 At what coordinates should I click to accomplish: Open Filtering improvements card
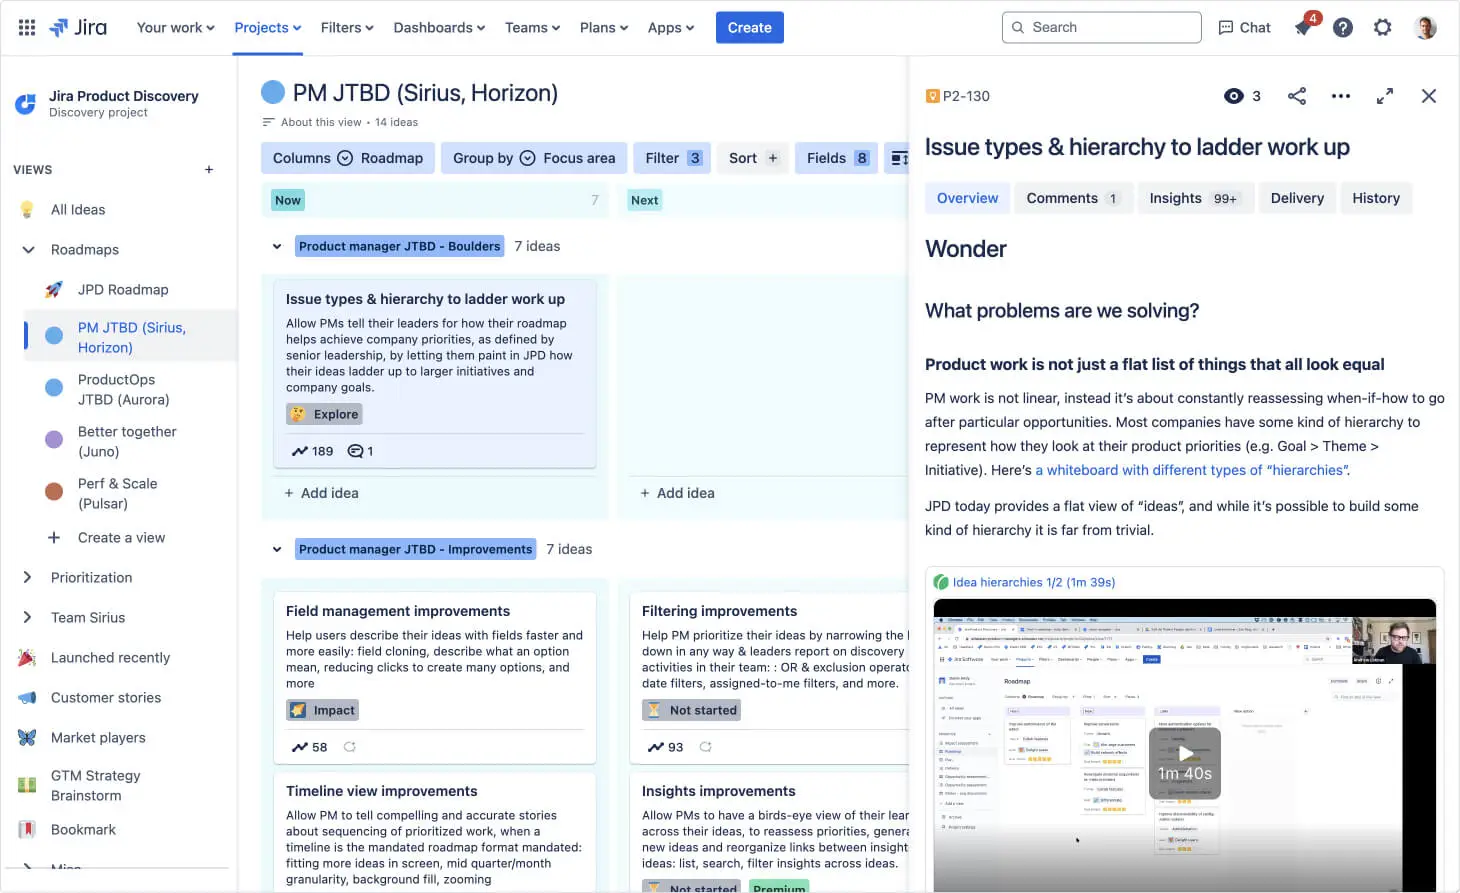pyautogui.click(x=769, y=677)
